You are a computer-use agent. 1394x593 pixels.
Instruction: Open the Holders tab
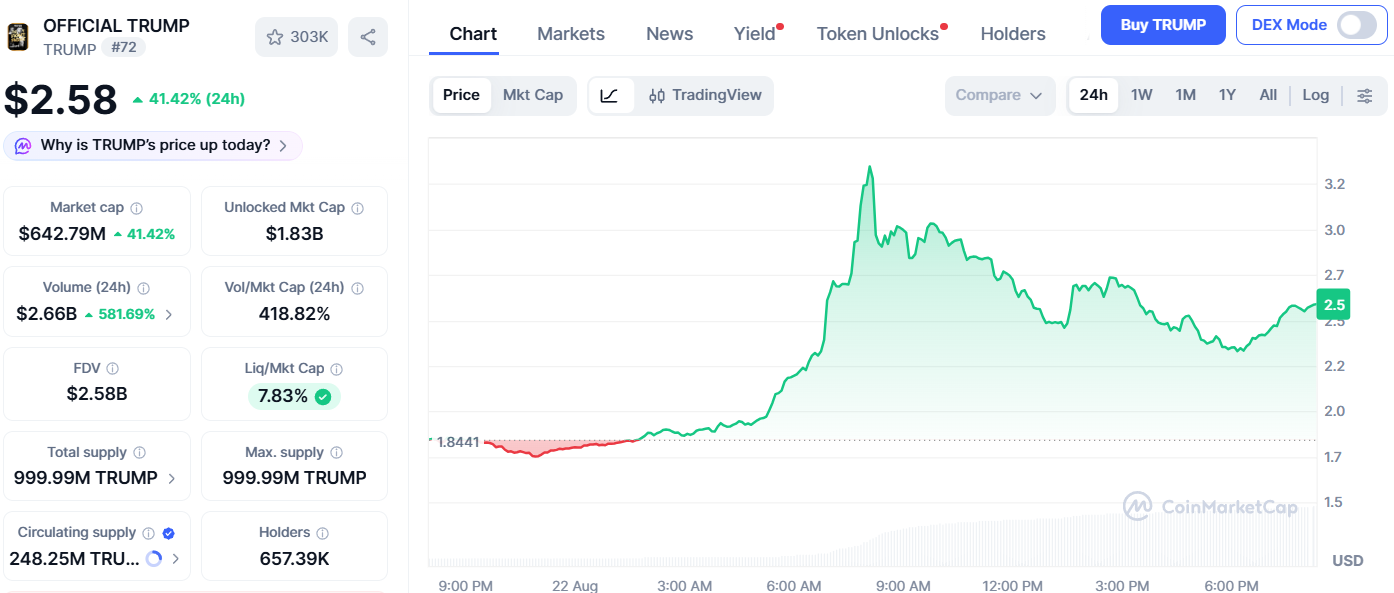(1013, 34)
